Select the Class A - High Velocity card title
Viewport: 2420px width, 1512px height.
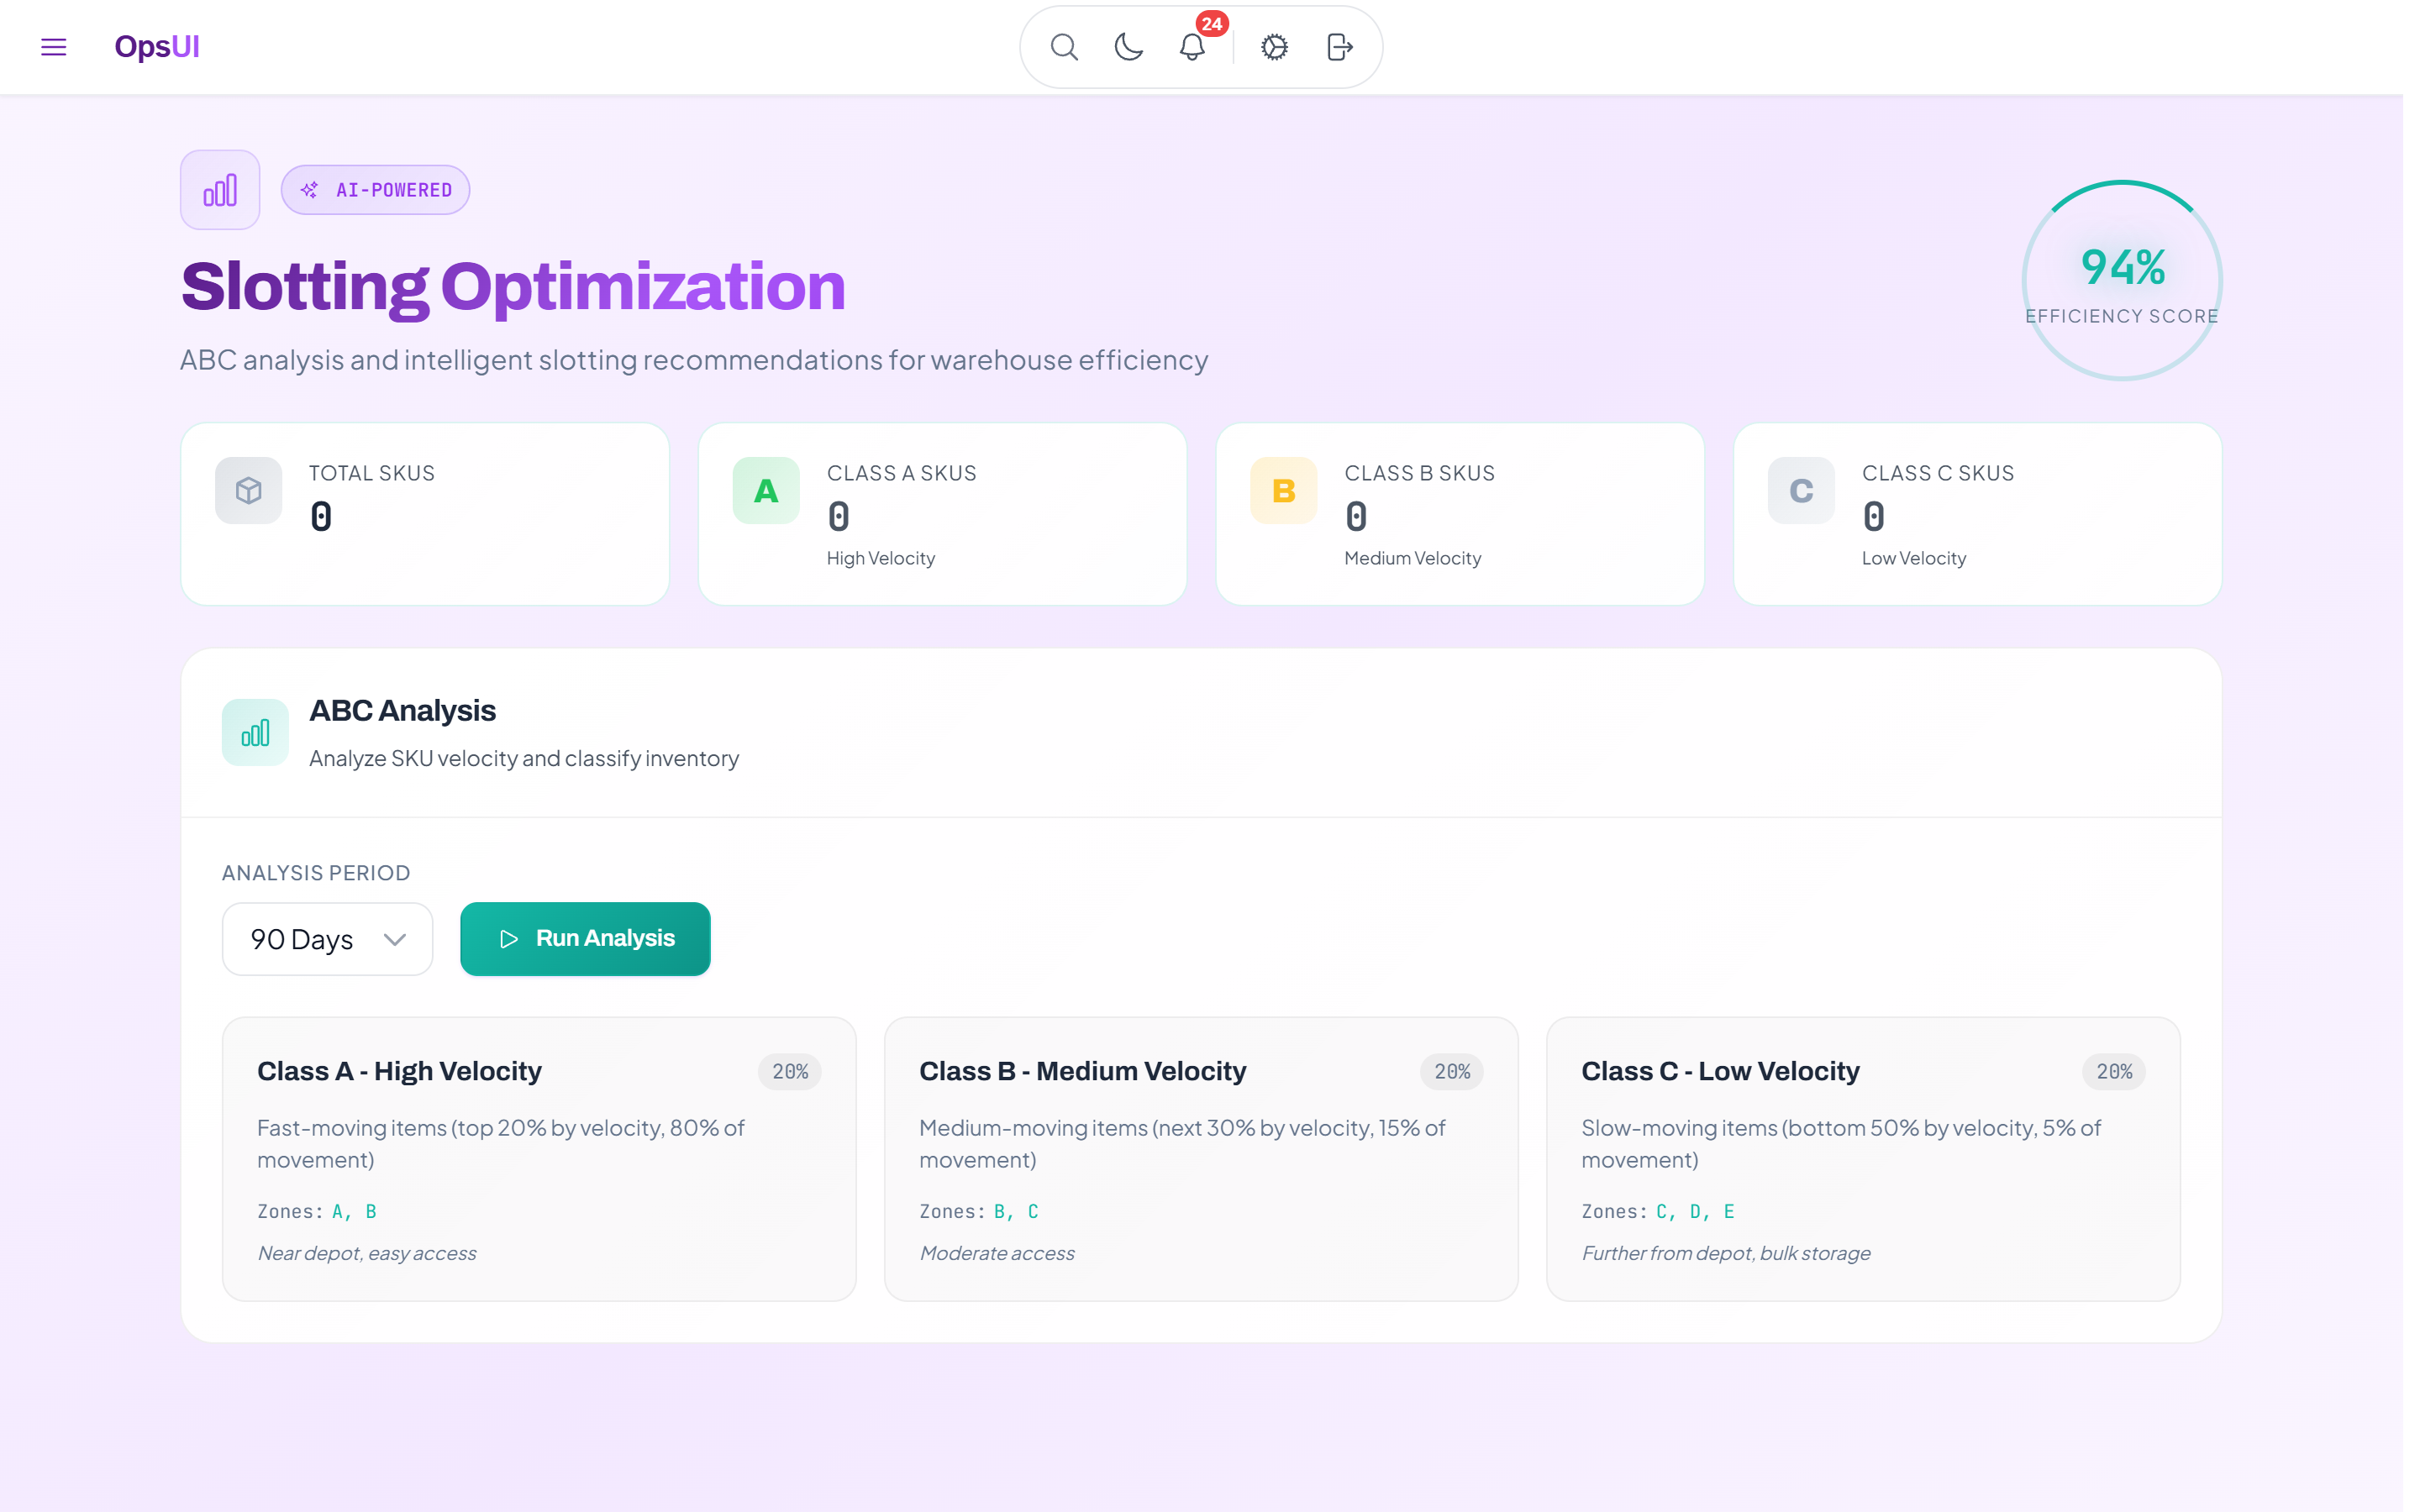click(399, 1071)
